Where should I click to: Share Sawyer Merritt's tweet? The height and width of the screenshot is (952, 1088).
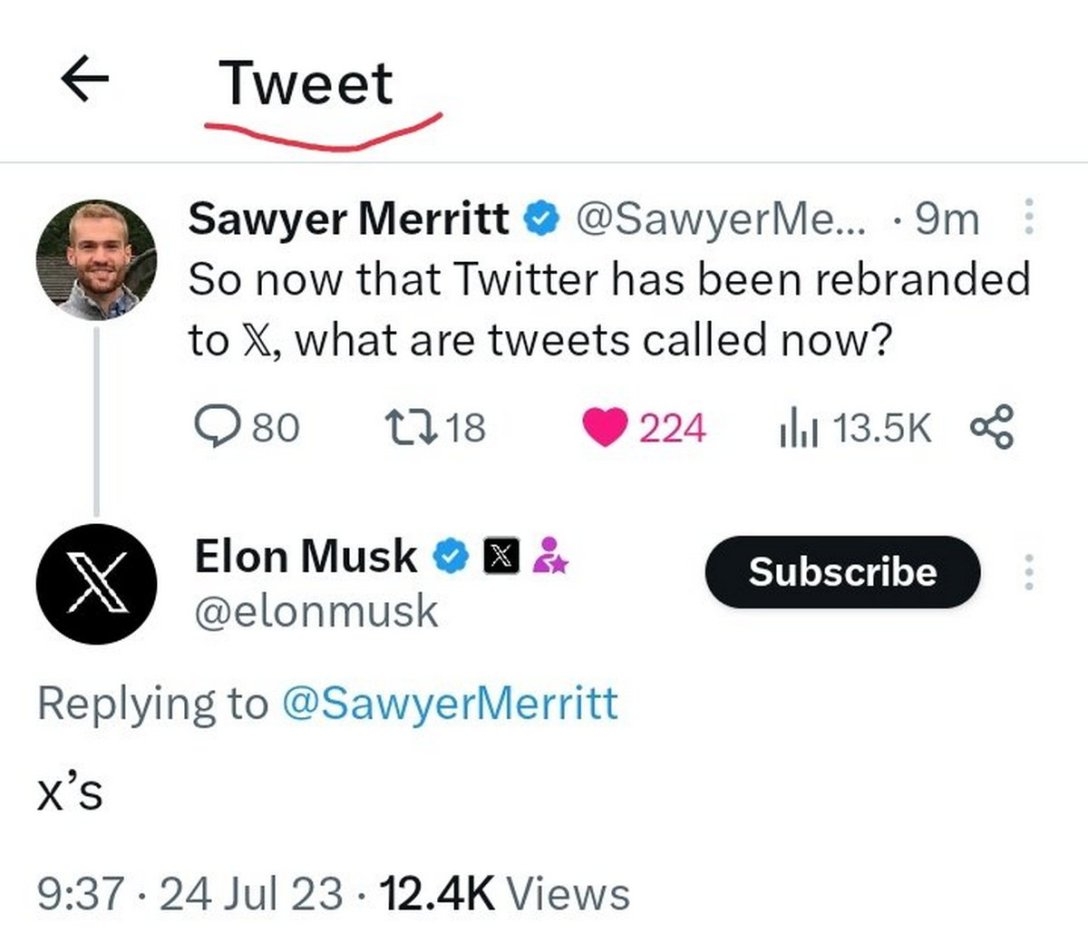click(x=992, y=428)
